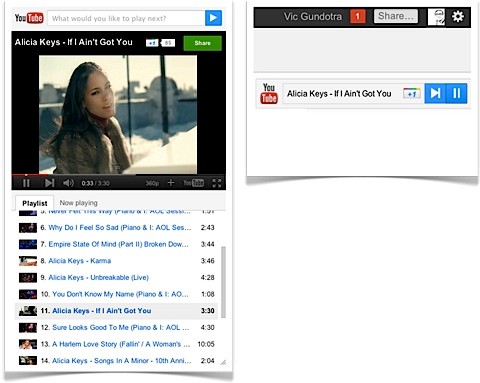Pause the video in the player controls
Viewport: 480px width, 383px height.
[26, 183]
